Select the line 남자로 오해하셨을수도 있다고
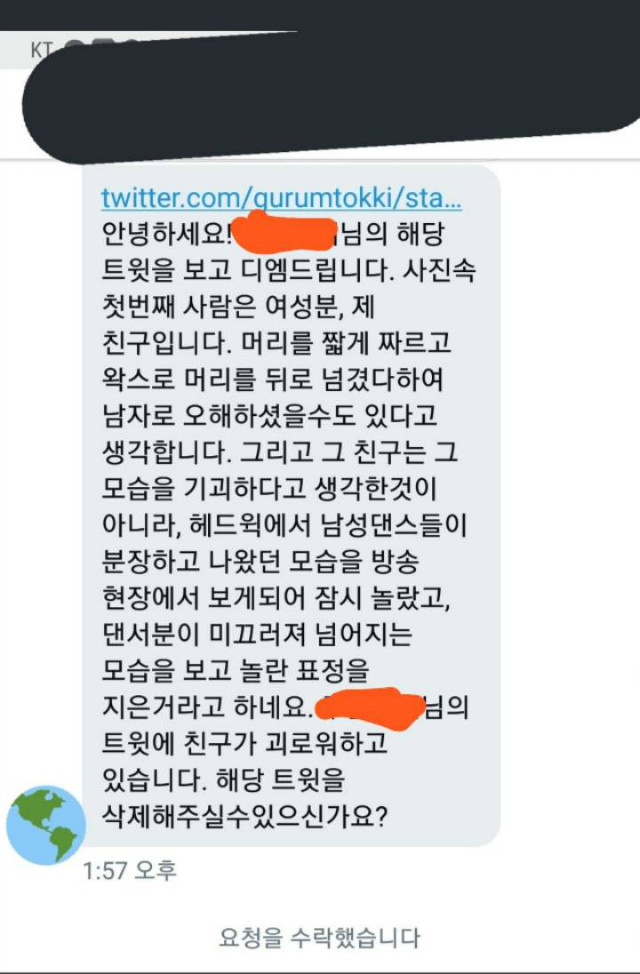This screenshot has width=640, height=974. pyautogui.click(x=269, y=415)
